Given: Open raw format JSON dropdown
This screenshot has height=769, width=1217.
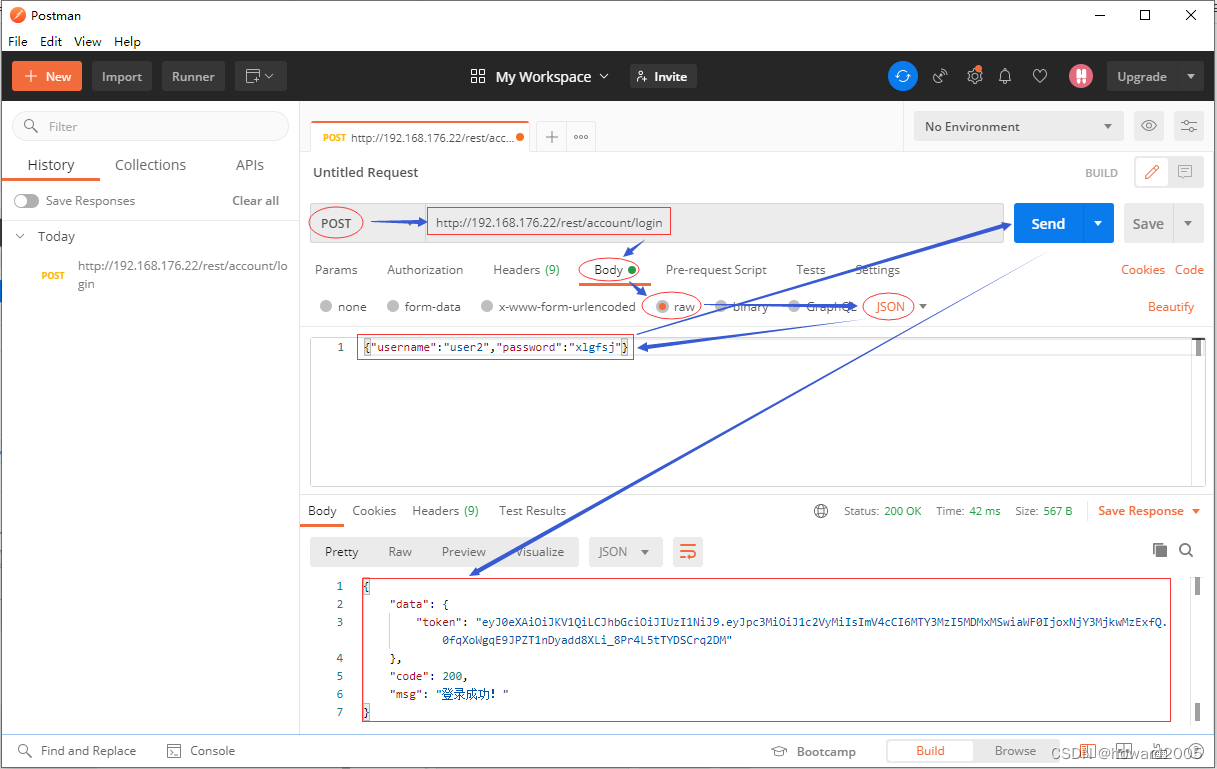Looking at the screenshot, I should [x=901, y=307].
